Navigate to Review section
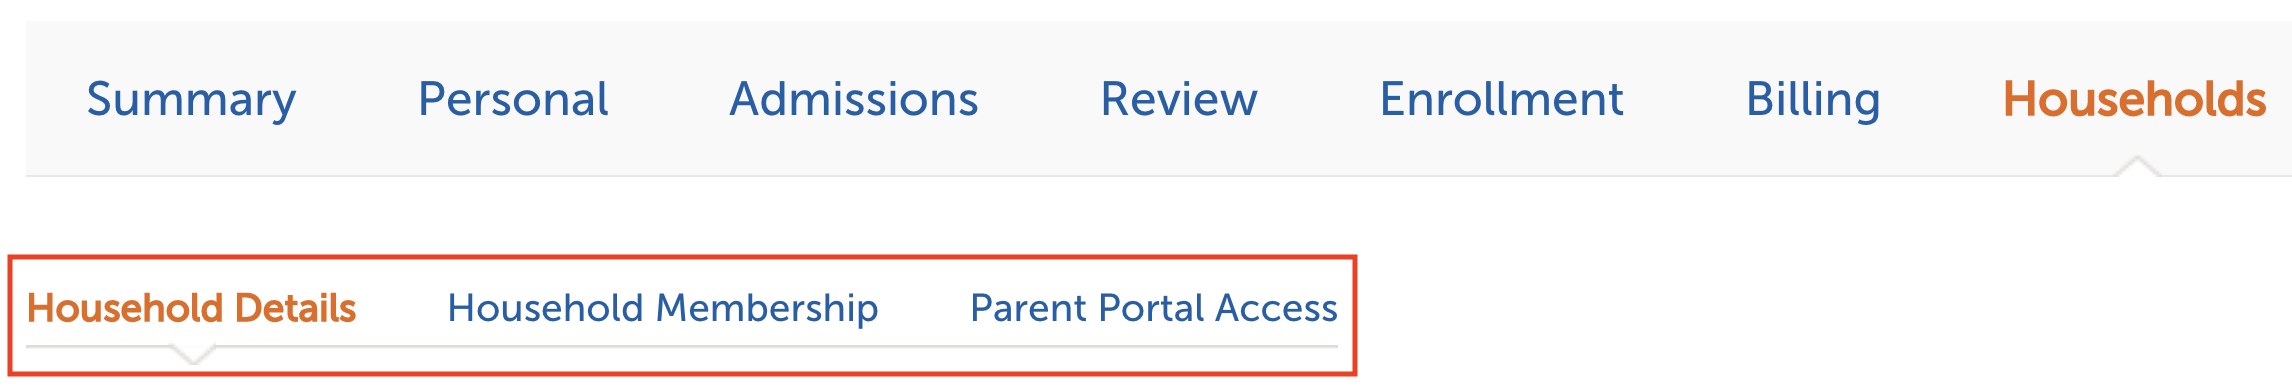The width and height of the screenshot is (2292, 386). point(1179,100)
